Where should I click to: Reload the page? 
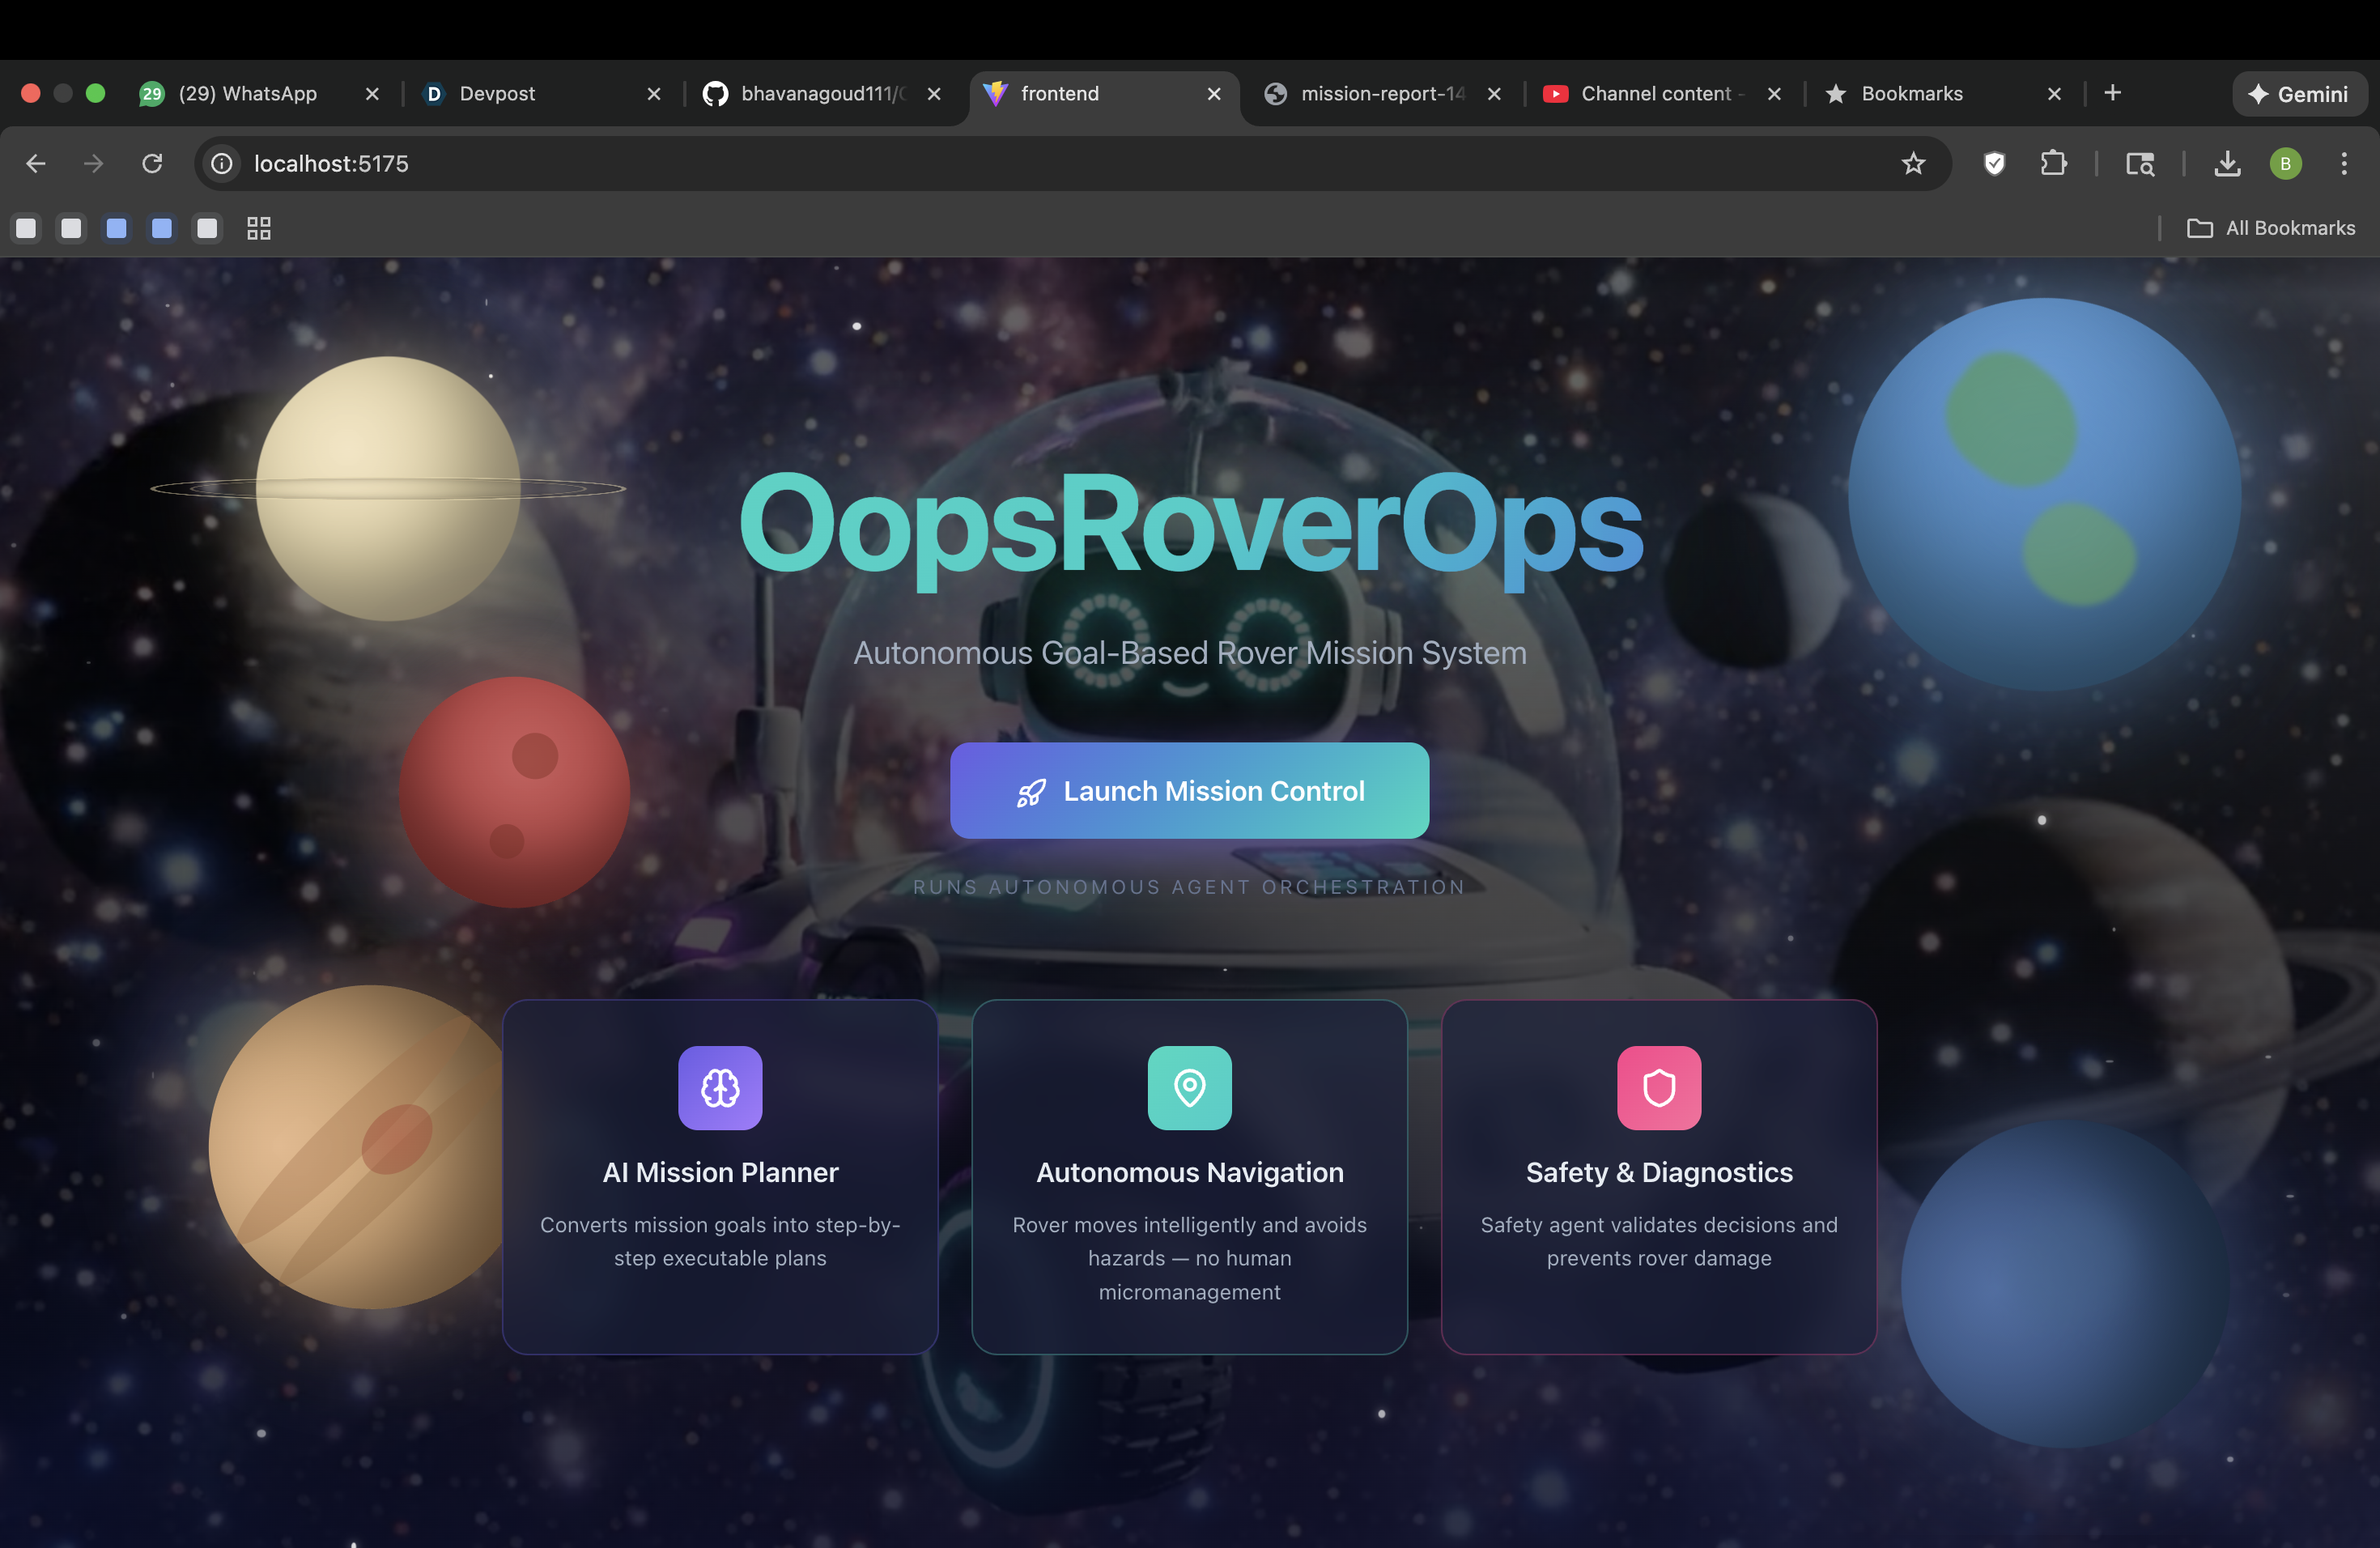click(152, 163)
